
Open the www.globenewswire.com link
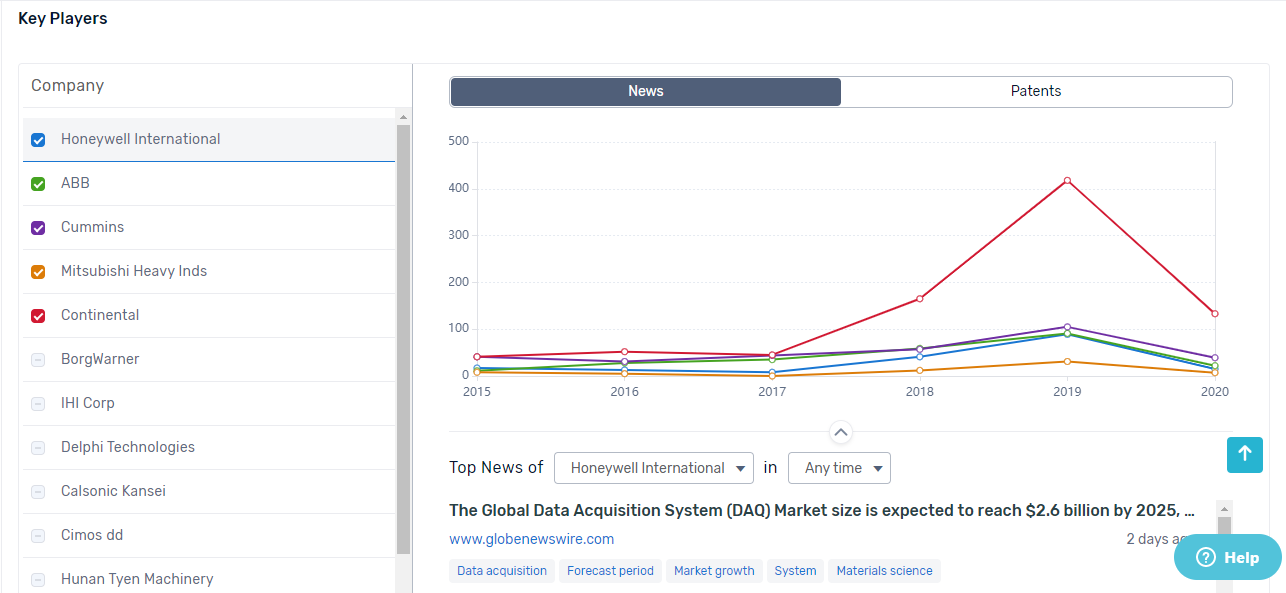[531, 539]
